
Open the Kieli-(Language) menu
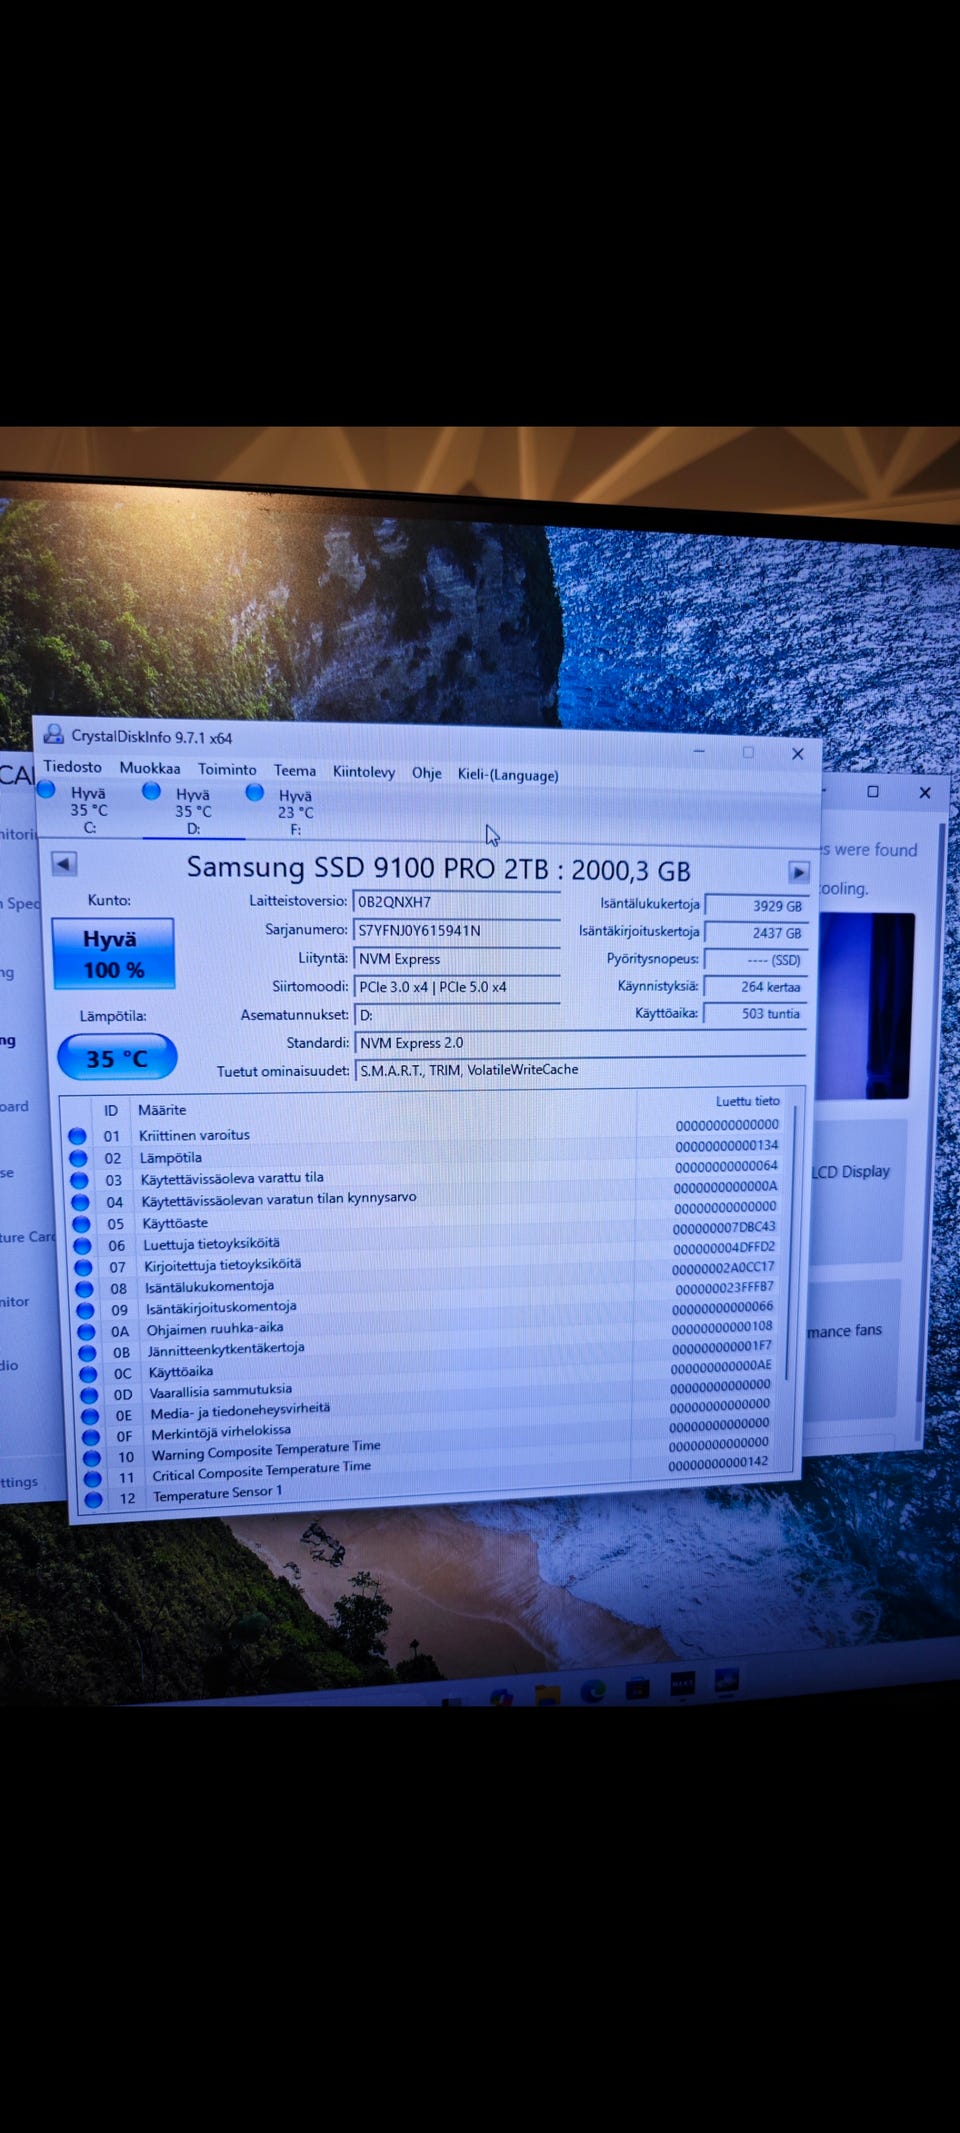coord(508,775)
